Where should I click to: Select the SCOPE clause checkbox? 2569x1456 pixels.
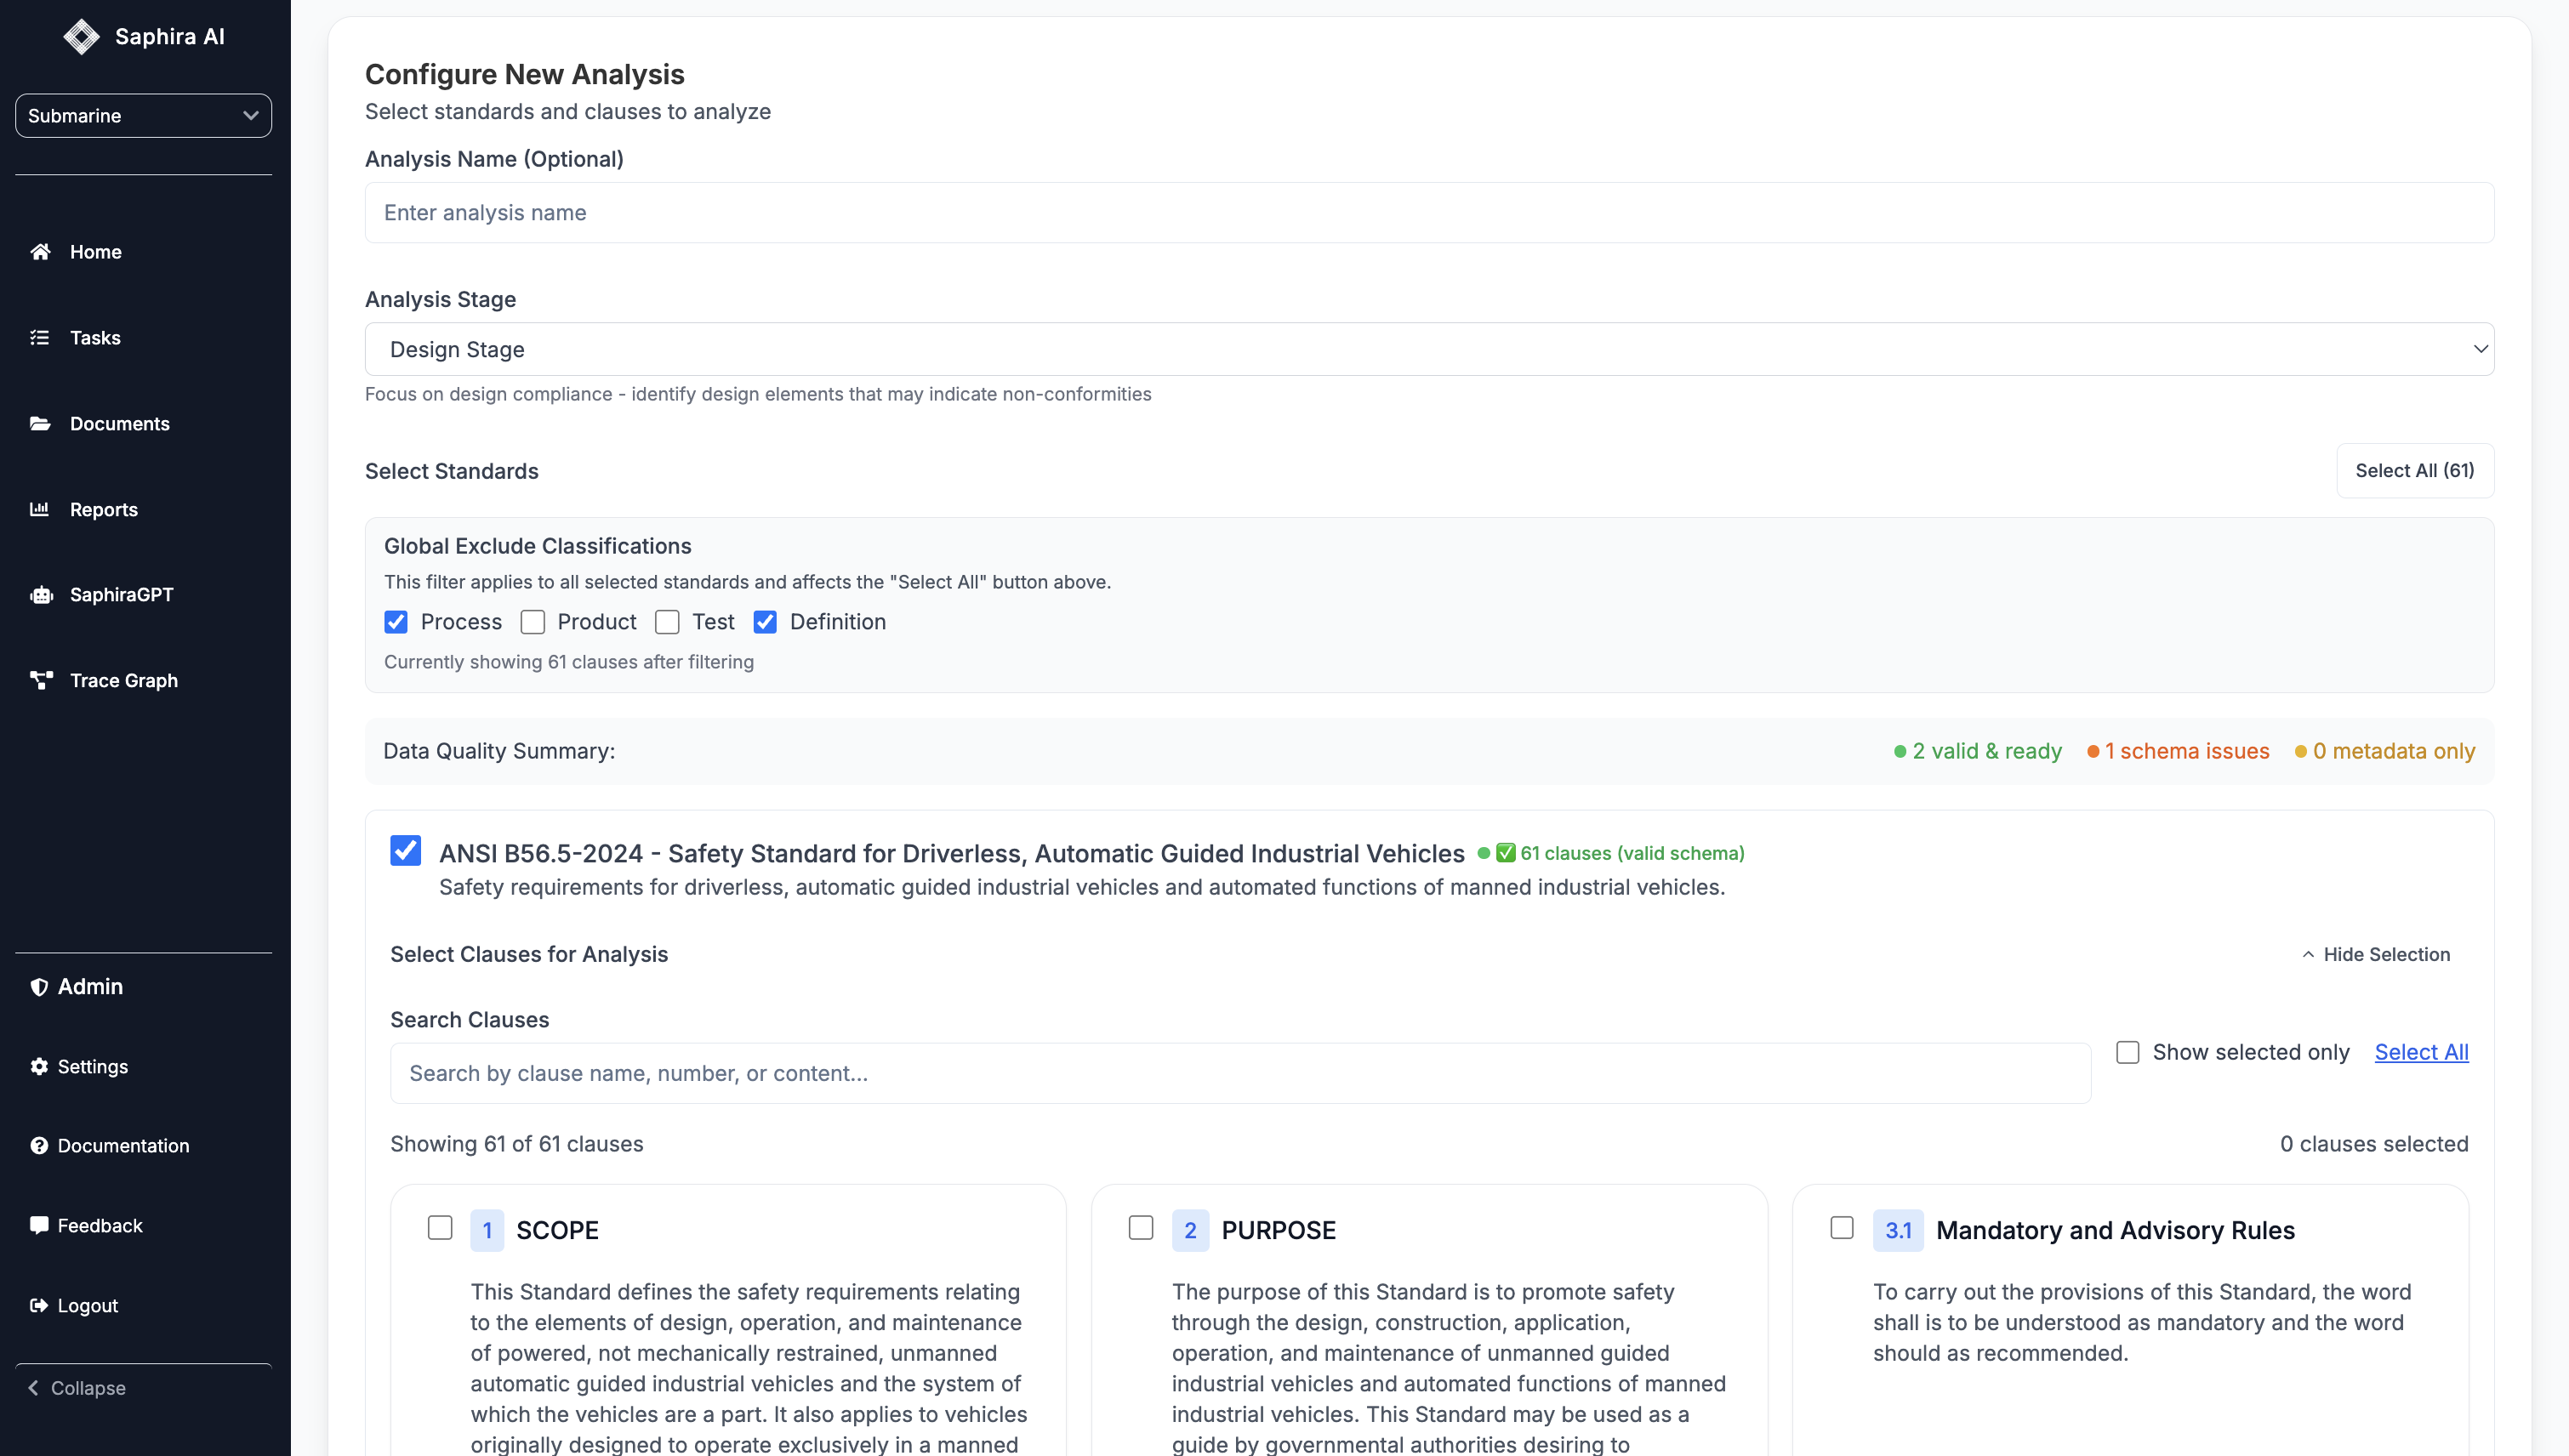(x=440, y=1228)
